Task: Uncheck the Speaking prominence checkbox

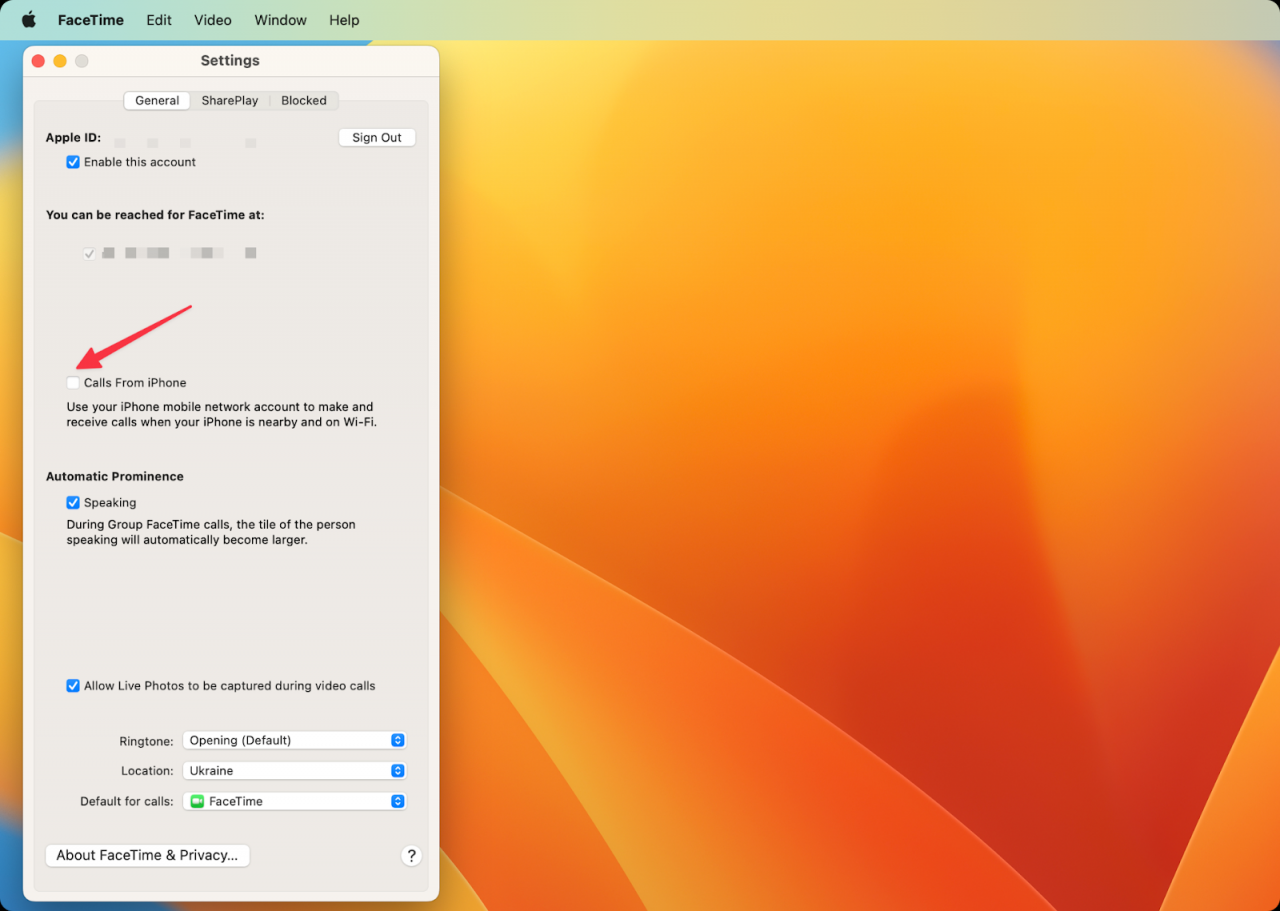Action: pos(73,503)
